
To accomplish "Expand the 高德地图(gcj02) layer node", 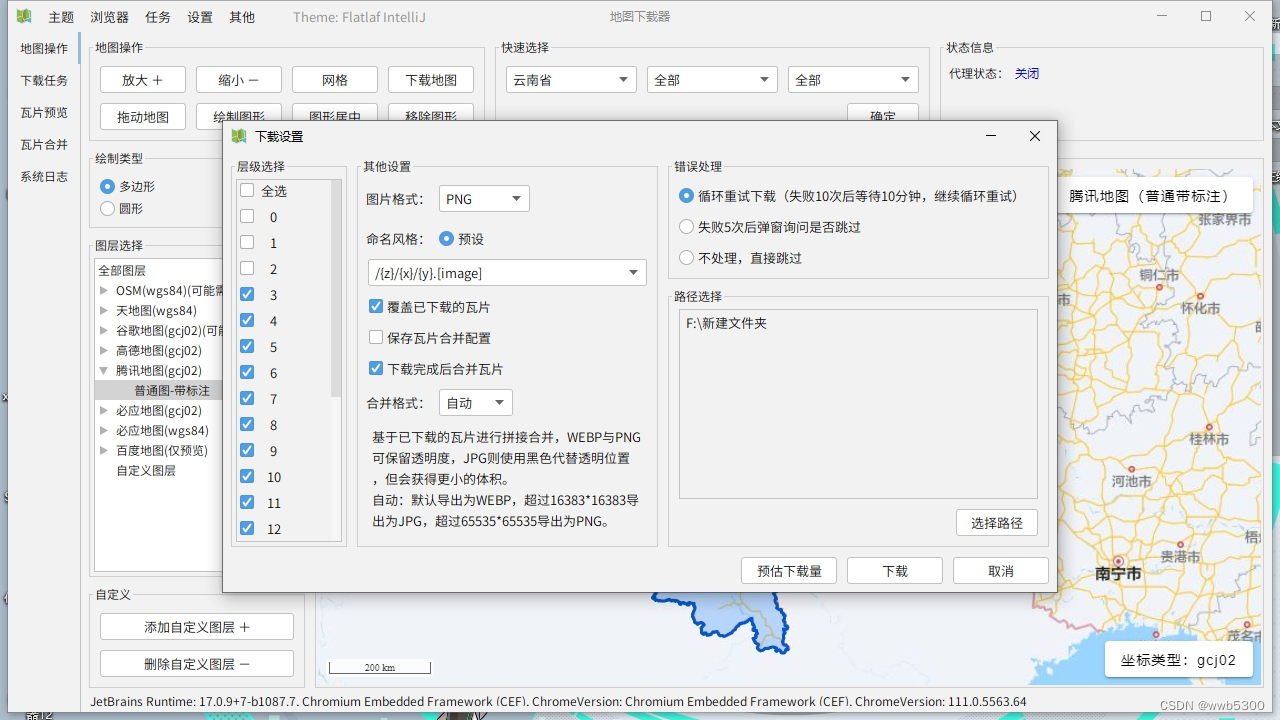I will pos(104,351).
